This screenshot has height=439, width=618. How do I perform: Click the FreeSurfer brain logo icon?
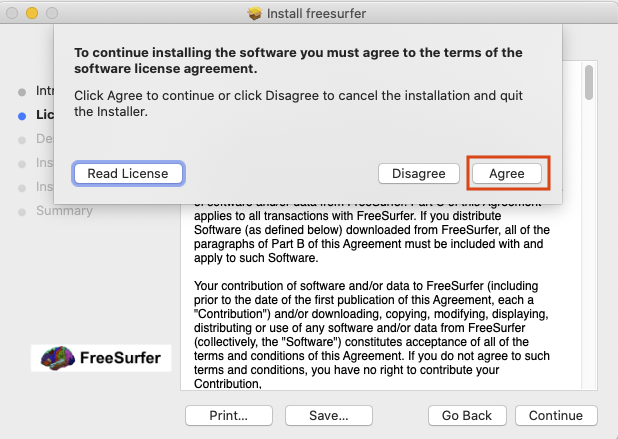60,358
